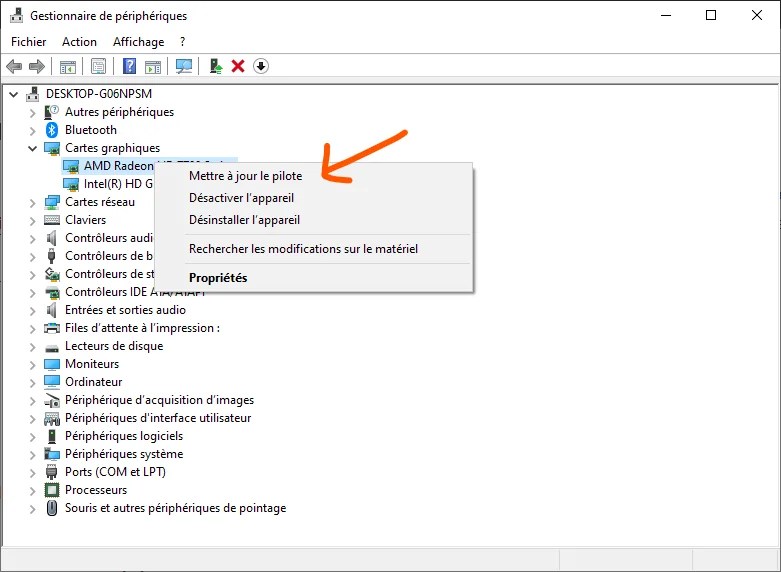
Task: Click the Bluetooth category icon
Action: (52, 130)
